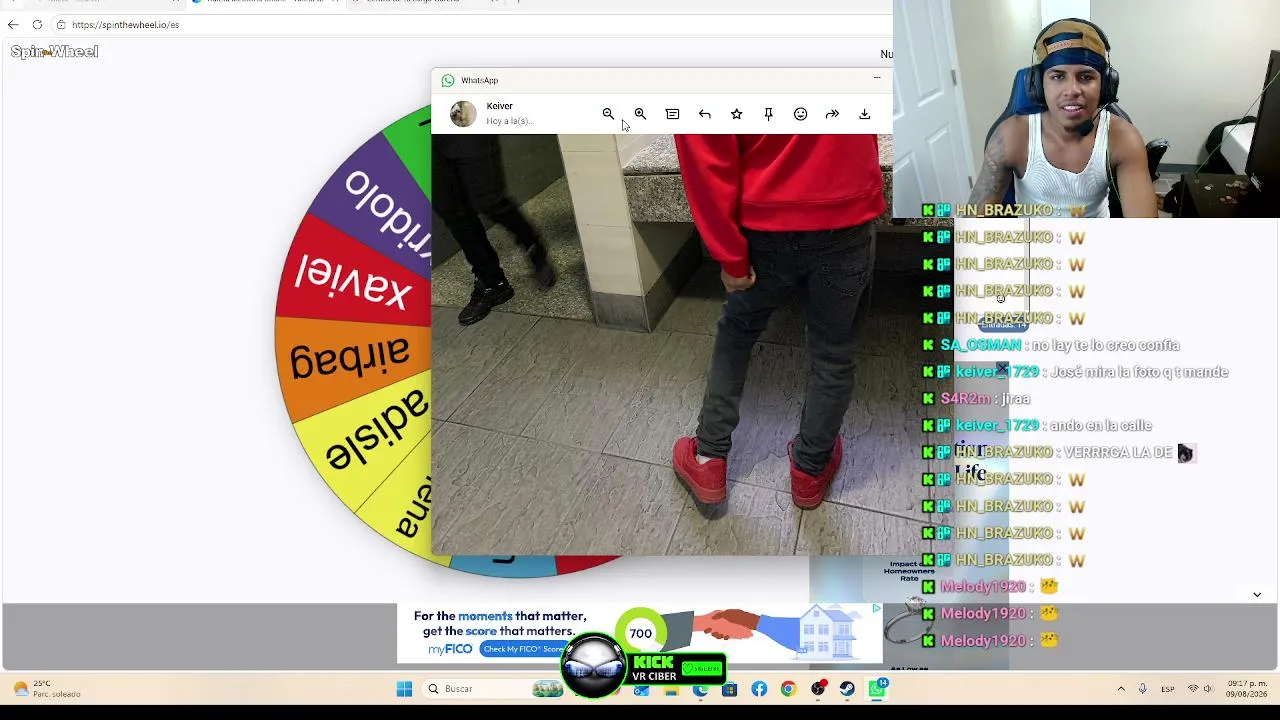The image size is (1280, 720).
Task: Click the microphone tray icon
Action: [1142, 689]
